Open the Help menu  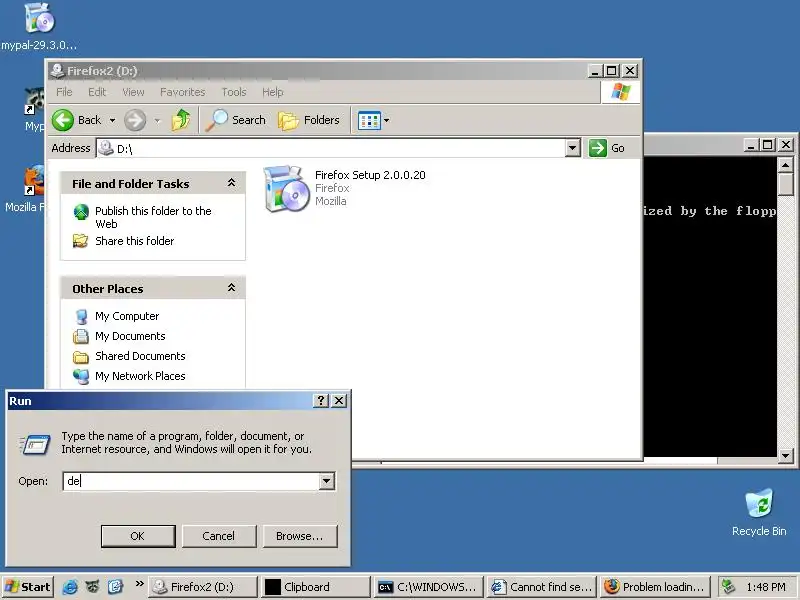point(272,92)
